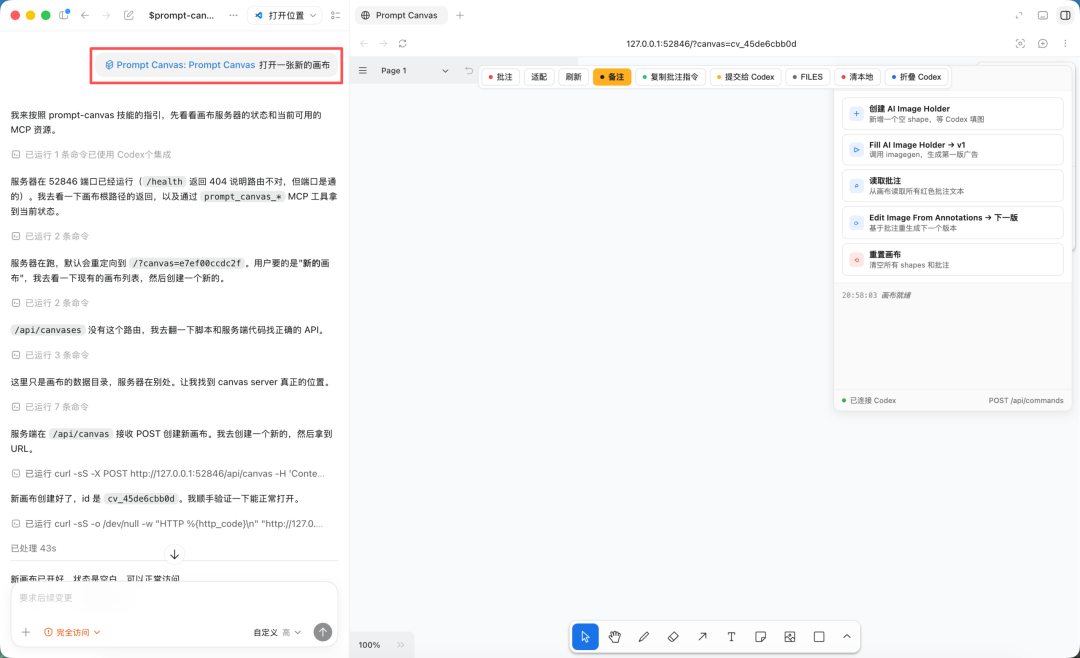Open the FILES button
This screenshot has height=658, width=1080.
[x=807, y=77]
